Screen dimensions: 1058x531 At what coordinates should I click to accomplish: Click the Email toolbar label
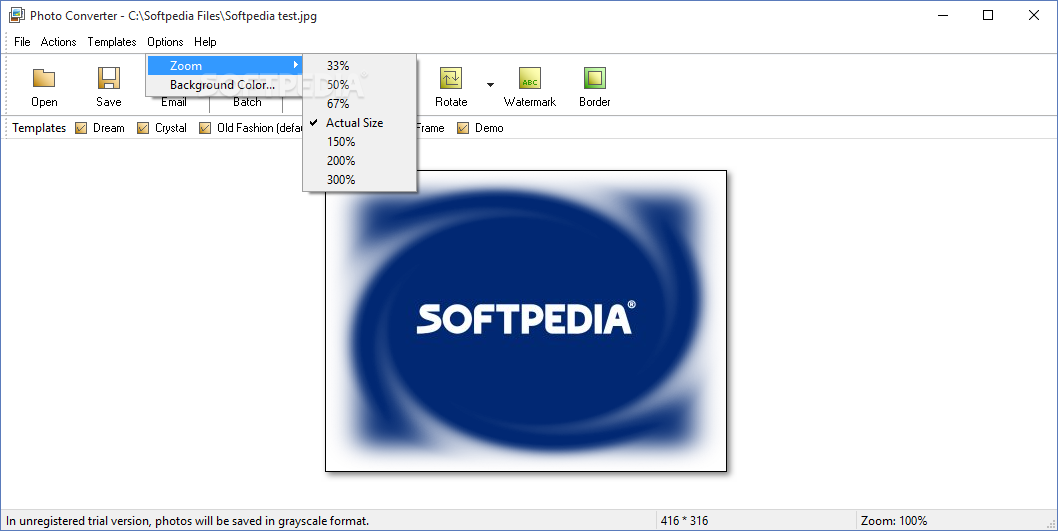173,102
